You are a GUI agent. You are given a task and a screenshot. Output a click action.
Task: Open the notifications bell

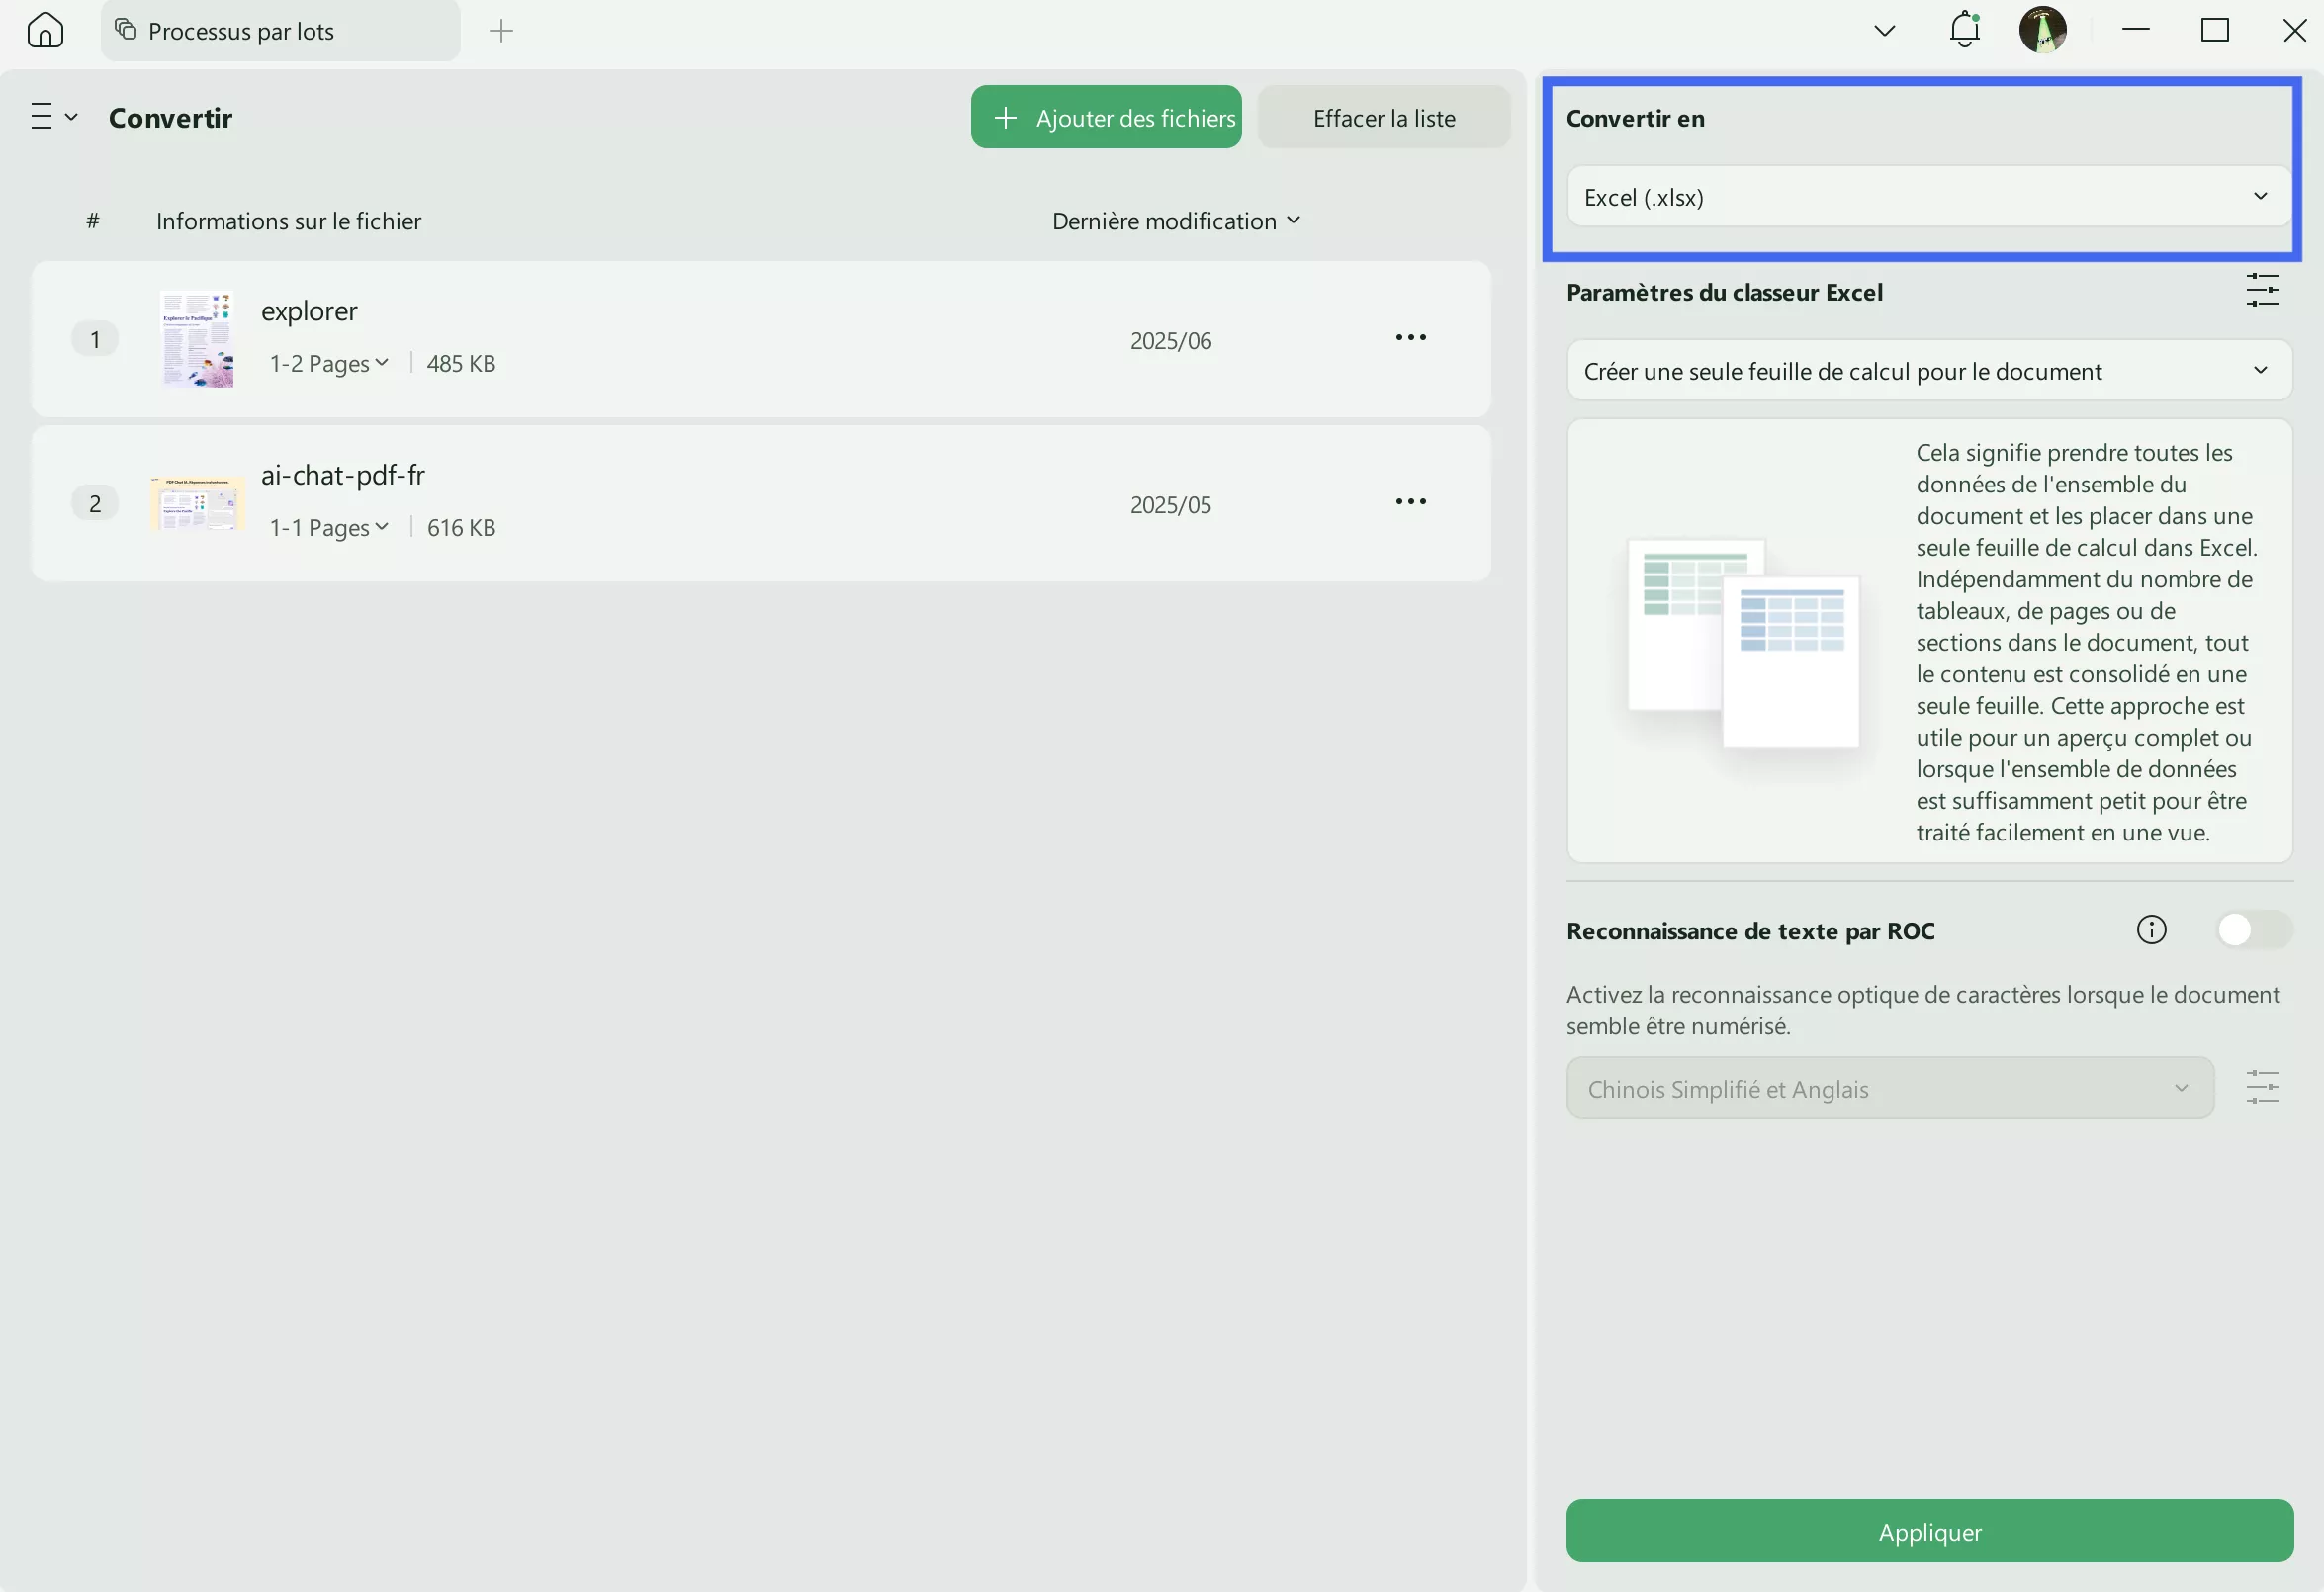pos(1964,30)
